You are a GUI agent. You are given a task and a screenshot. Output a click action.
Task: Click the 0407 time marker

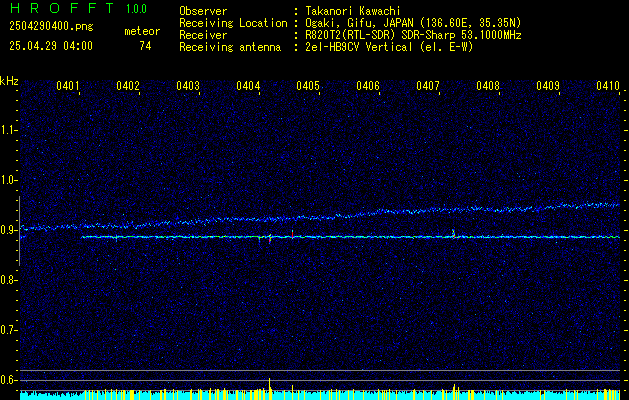[428, 86]
